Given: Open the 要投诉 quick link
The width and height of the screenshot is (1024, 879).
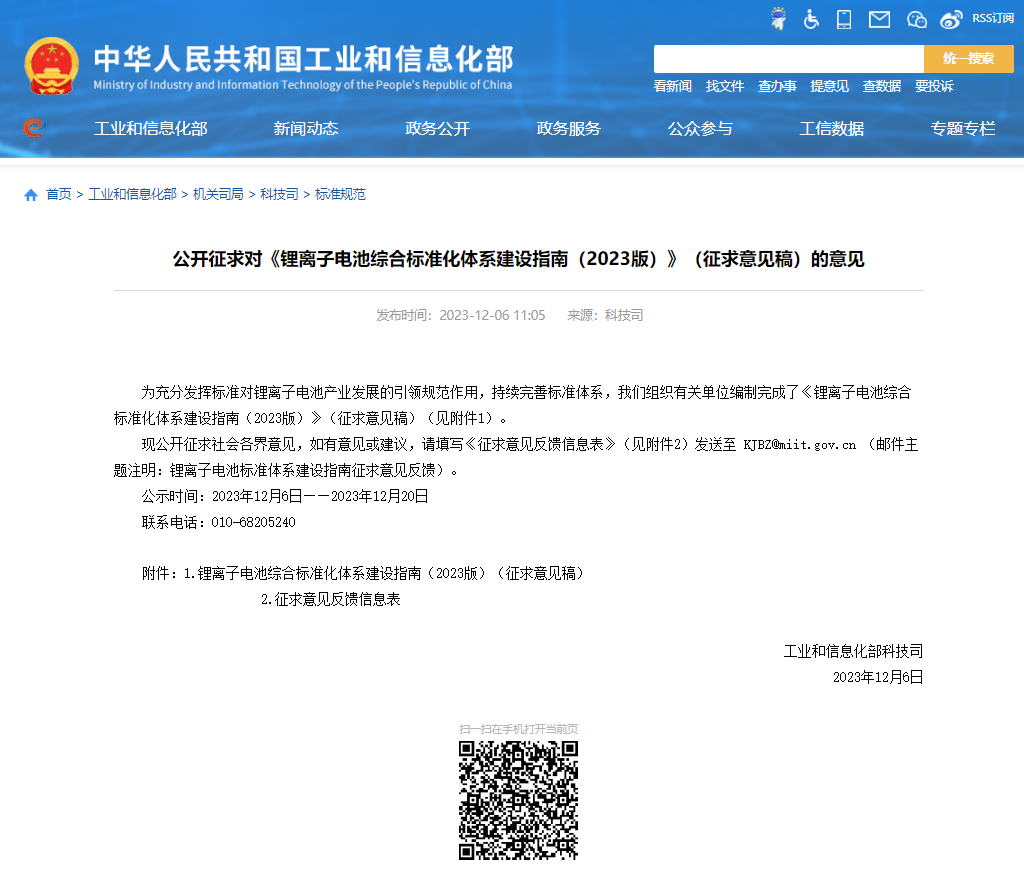Looking at the screenshot, I should point(933,86).
